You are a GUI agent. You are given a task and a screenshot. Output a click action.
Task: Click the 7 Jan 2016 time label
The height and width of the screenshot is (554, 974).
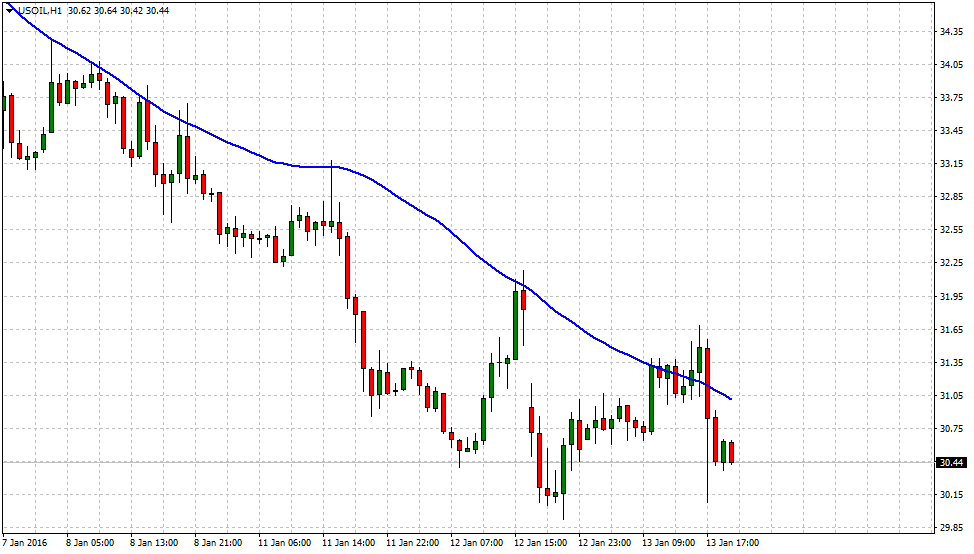click(x=24, y=543)
